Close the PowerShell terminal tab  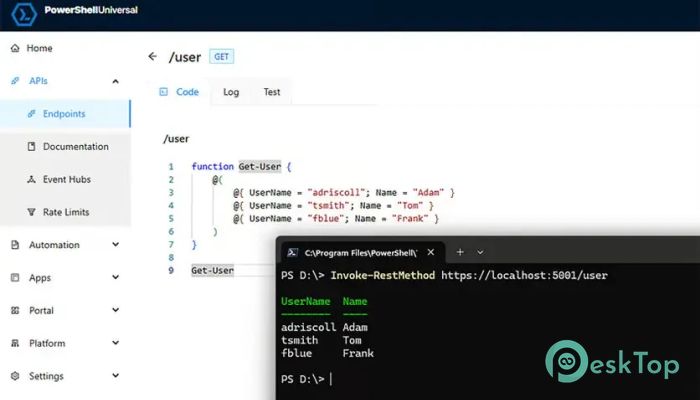pyautogui.click(x=431, y=252)
